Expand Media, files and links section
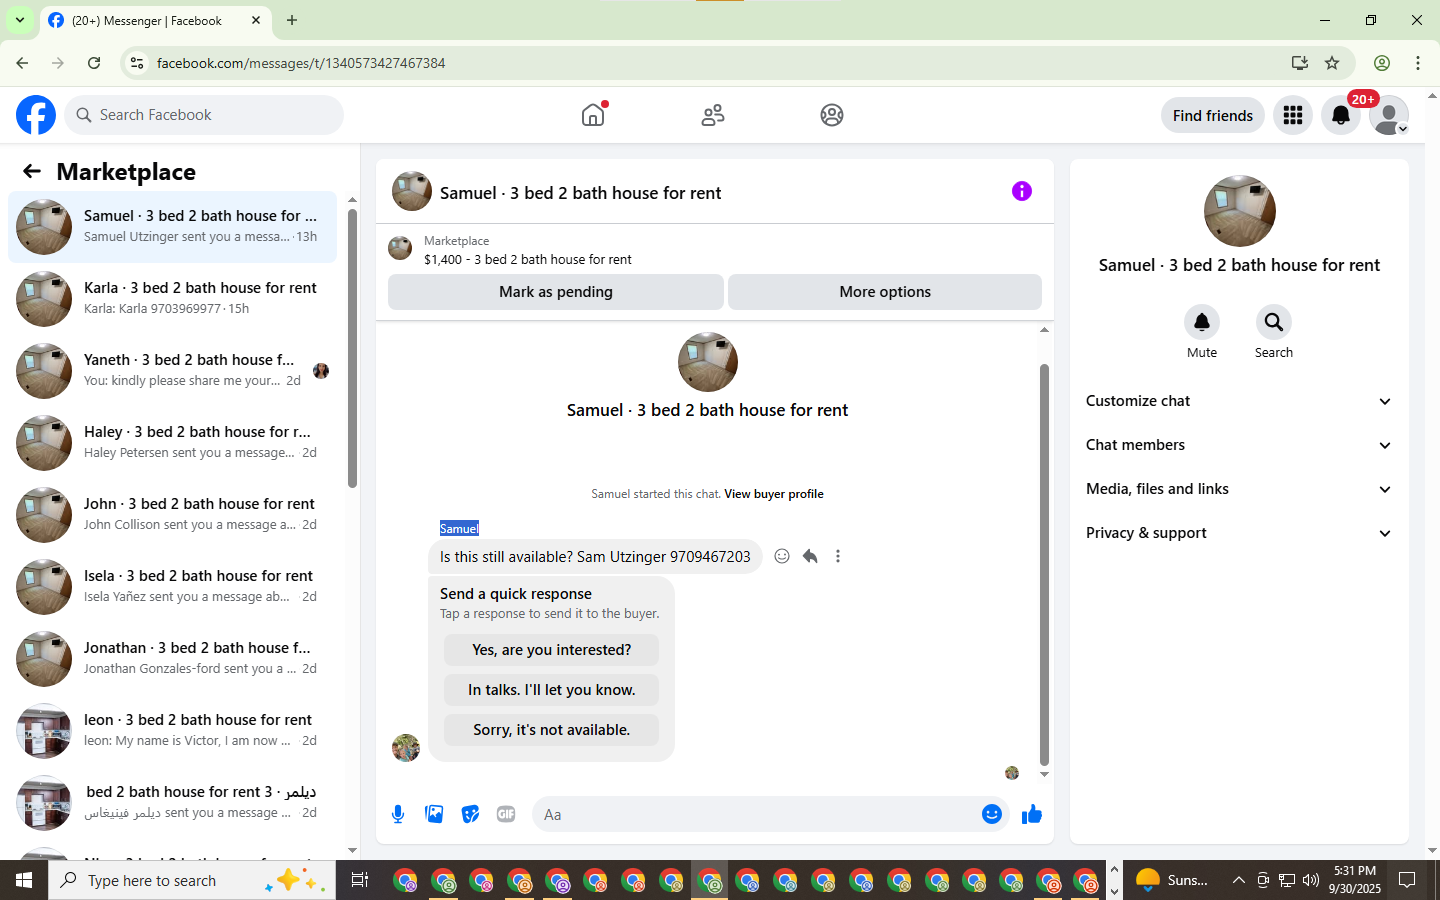 click(1240, 489)
